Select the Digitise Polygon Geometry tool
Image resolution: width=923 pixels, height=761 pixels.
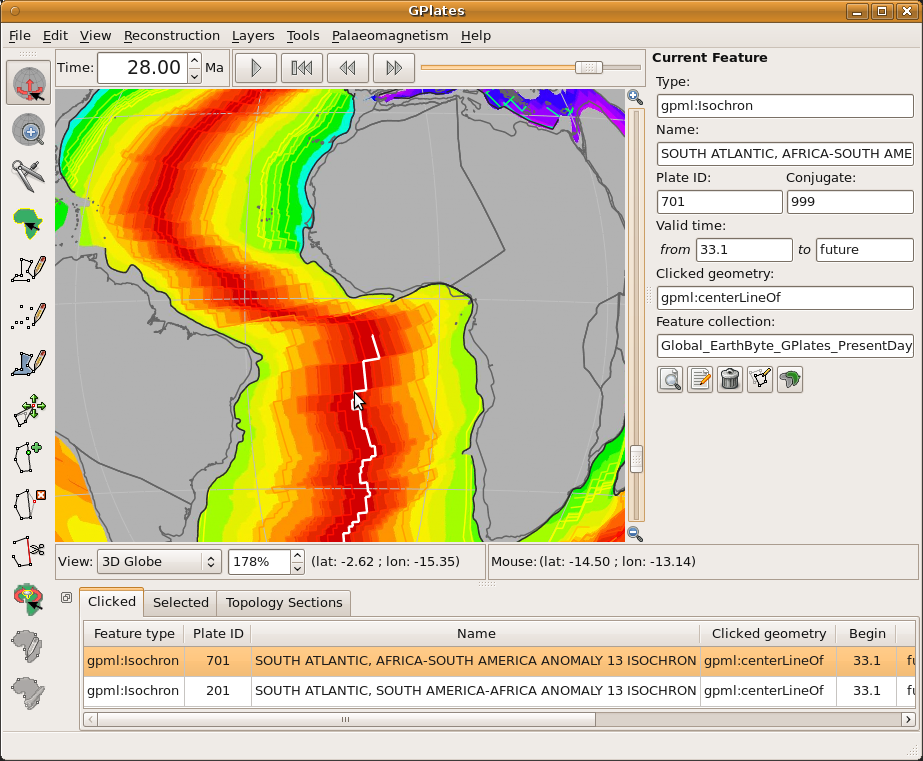click(28, 363)
